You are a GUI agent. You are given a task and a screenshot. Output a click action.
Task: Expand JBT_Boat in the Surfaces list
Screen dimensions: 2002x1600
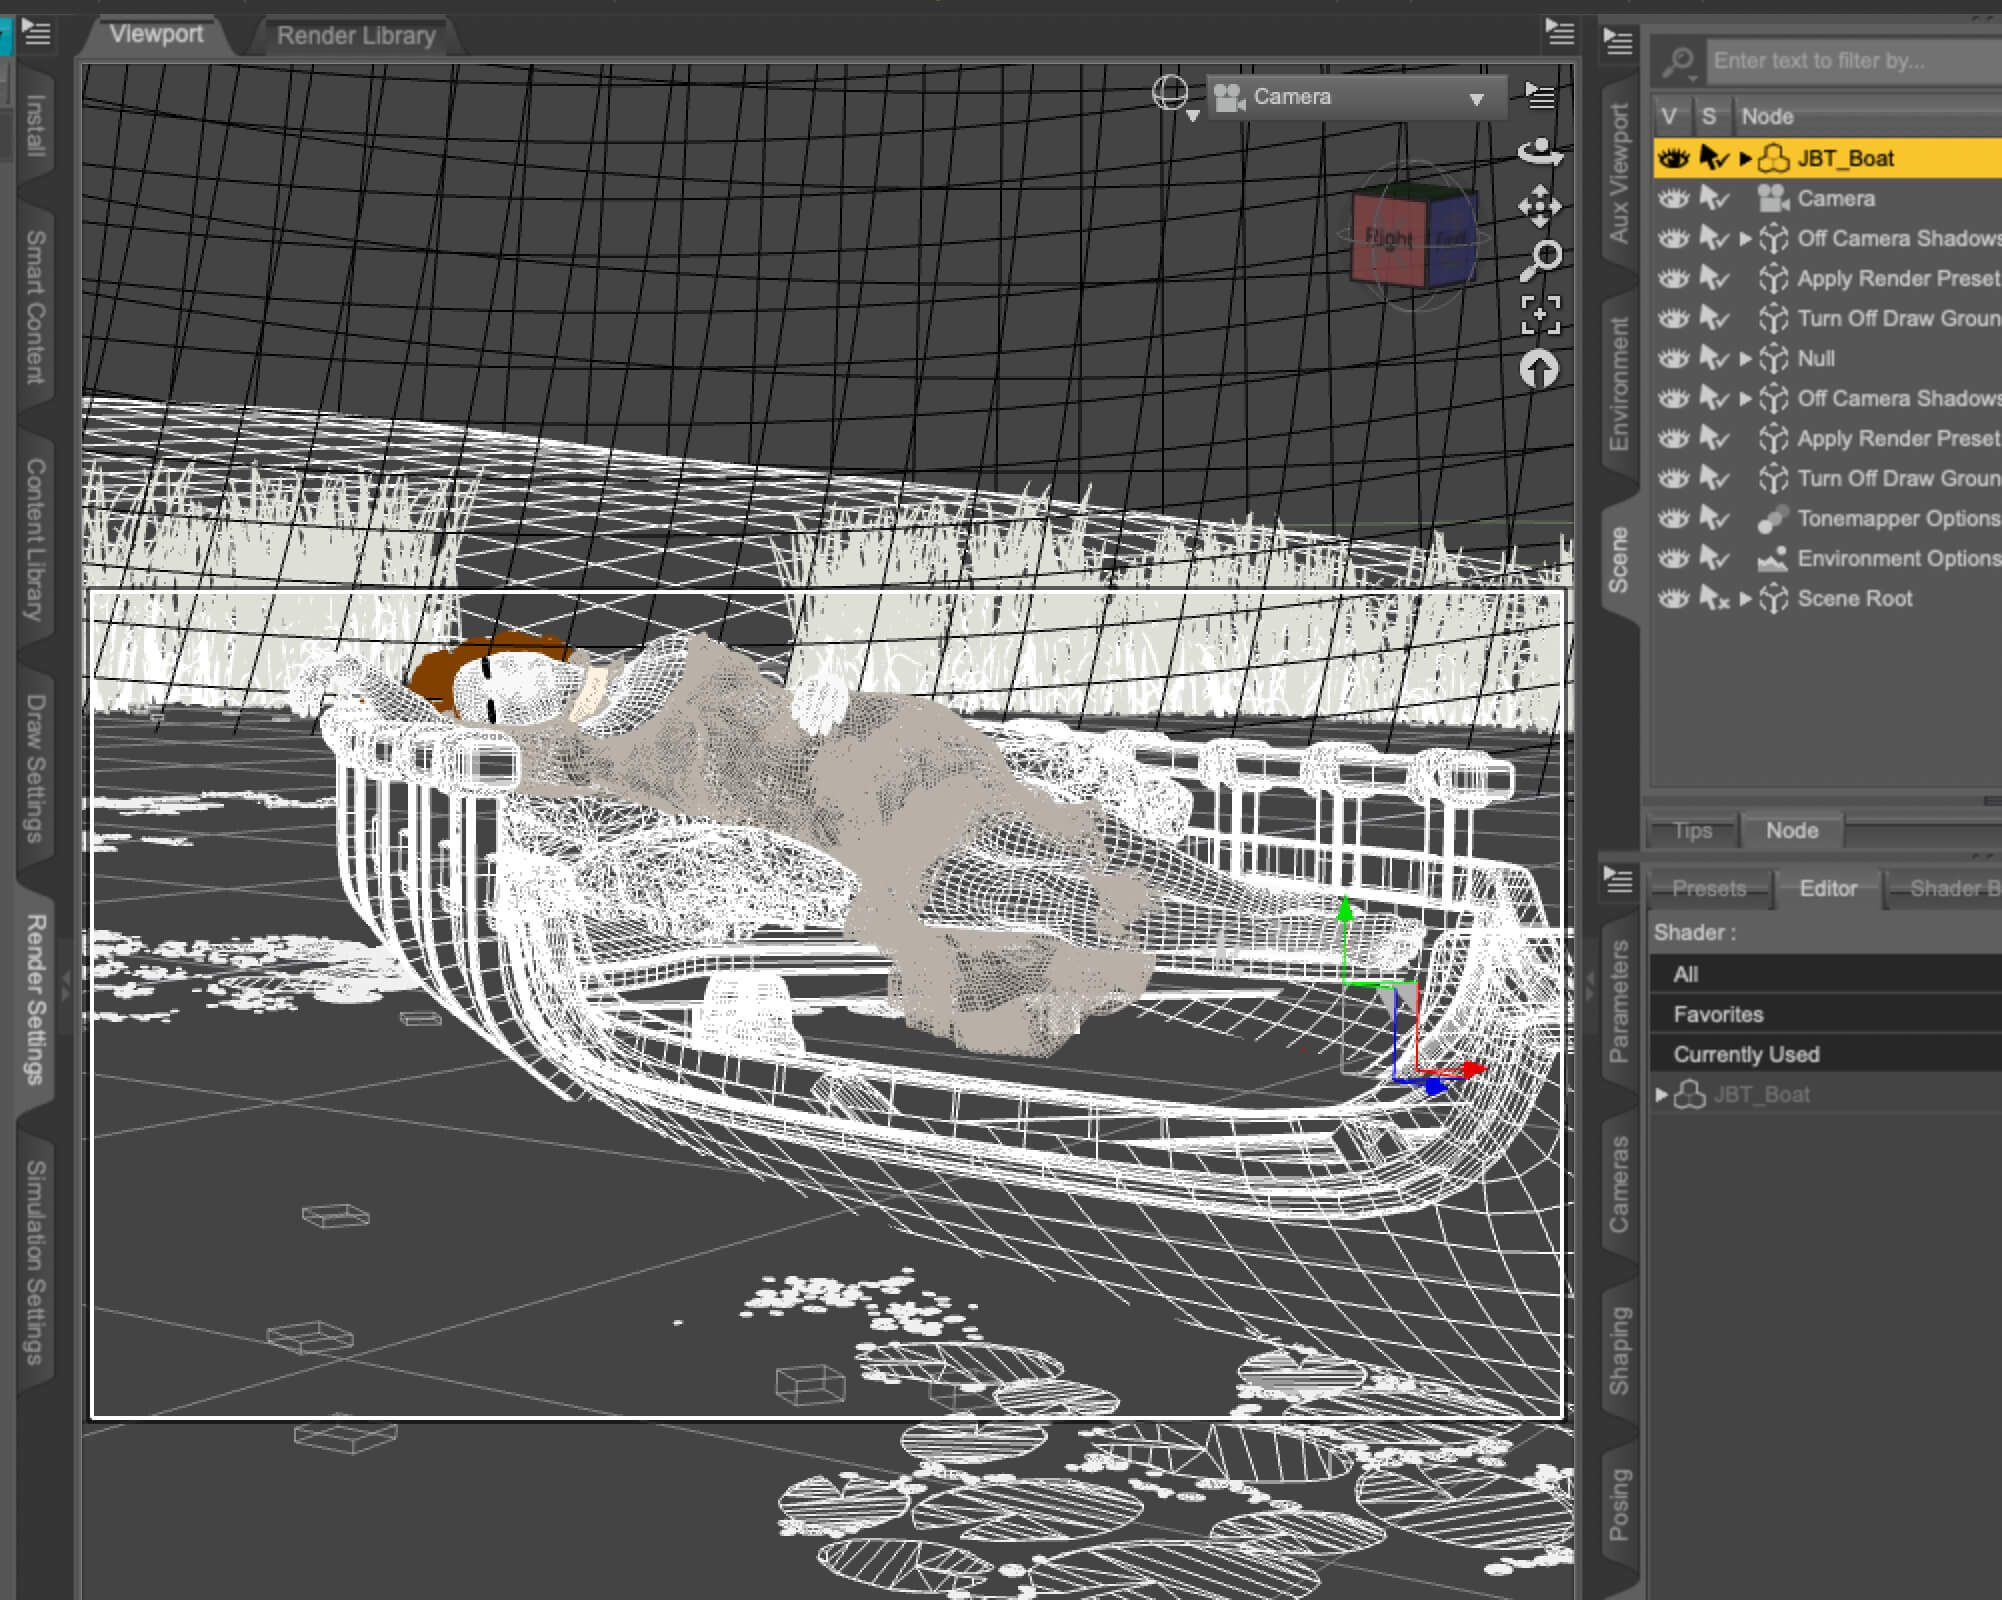click(1661, 1094)
